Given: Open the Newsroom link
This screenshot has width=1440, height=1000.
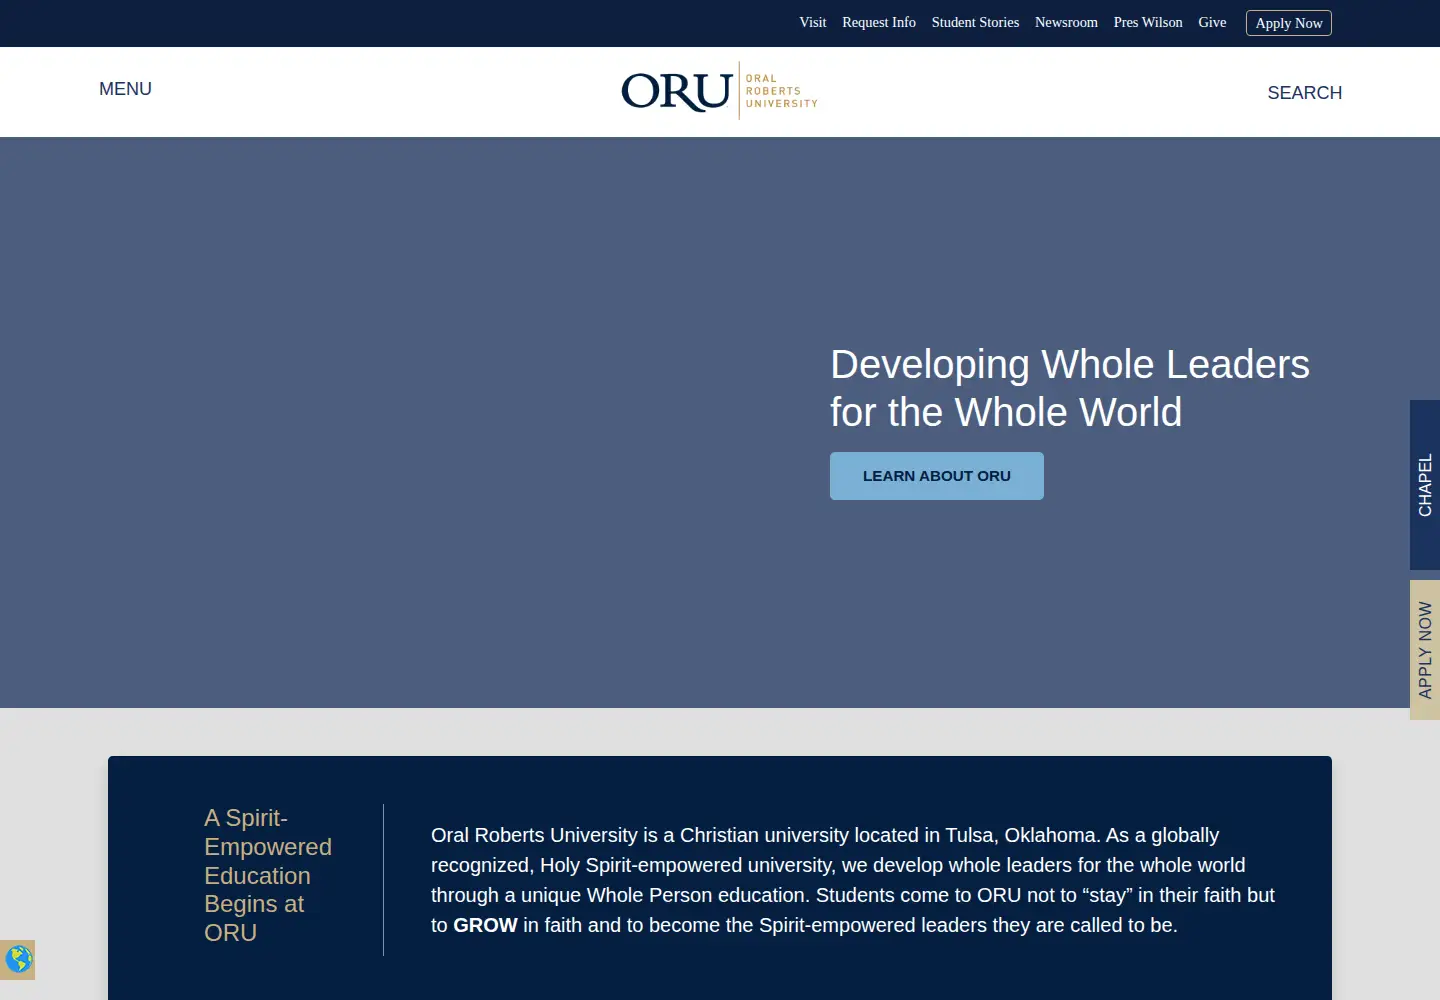Looking at the screenshot, I should coord(1066,22).
